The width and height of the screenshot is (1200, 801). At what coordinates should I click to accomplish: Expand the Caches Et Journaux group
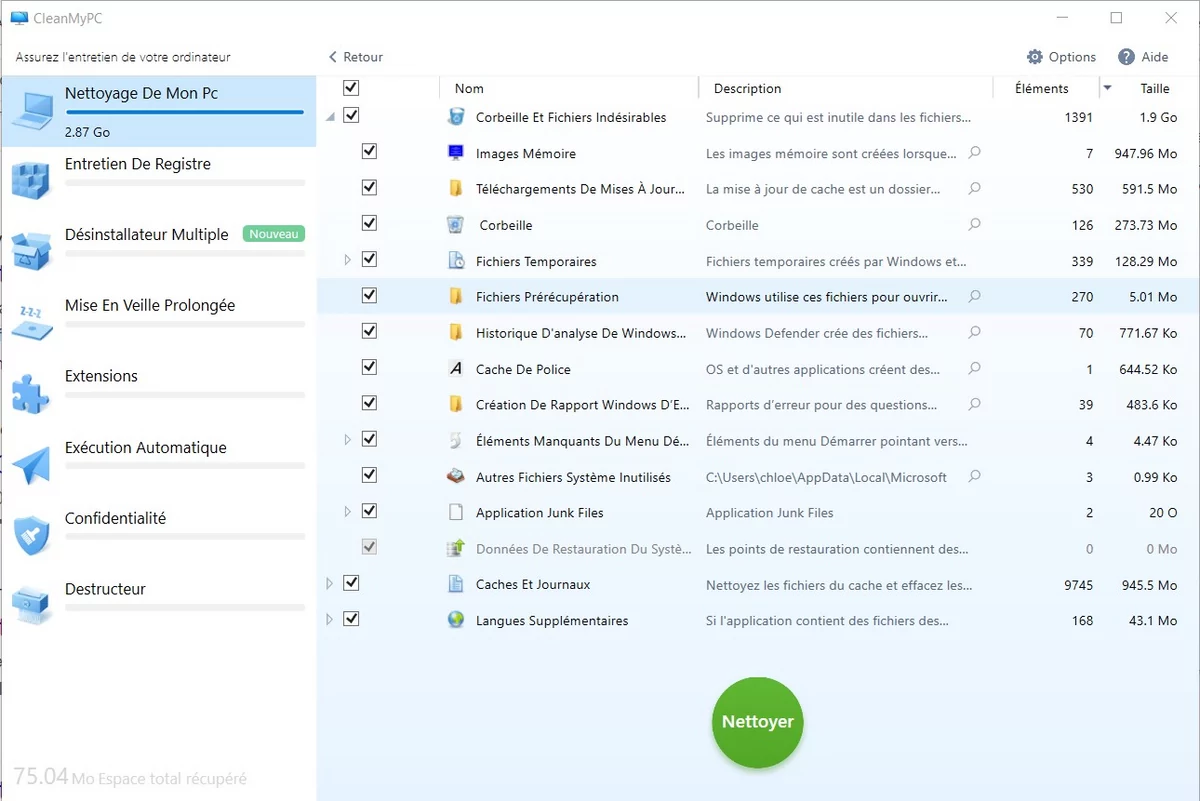330,583
